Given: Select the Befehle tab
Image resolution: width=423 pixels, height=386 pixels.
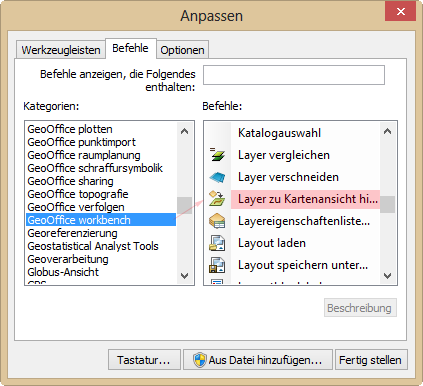Looking at the screenshot, I should (x=131, y=49).
